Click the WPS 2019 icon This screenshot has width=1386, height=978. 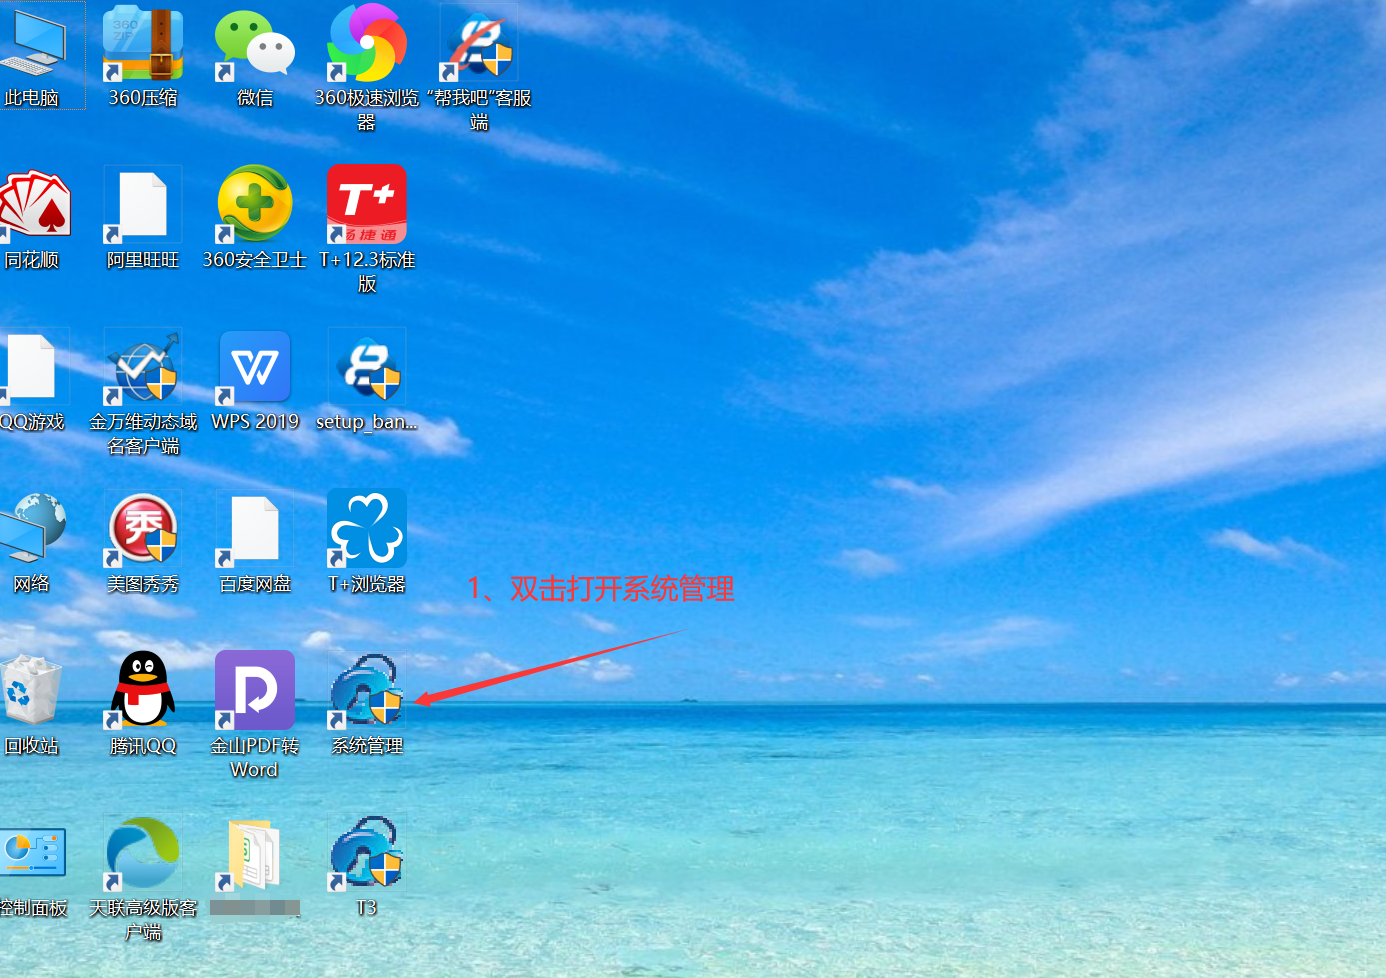pyautogui.click(x=255, y=368)
